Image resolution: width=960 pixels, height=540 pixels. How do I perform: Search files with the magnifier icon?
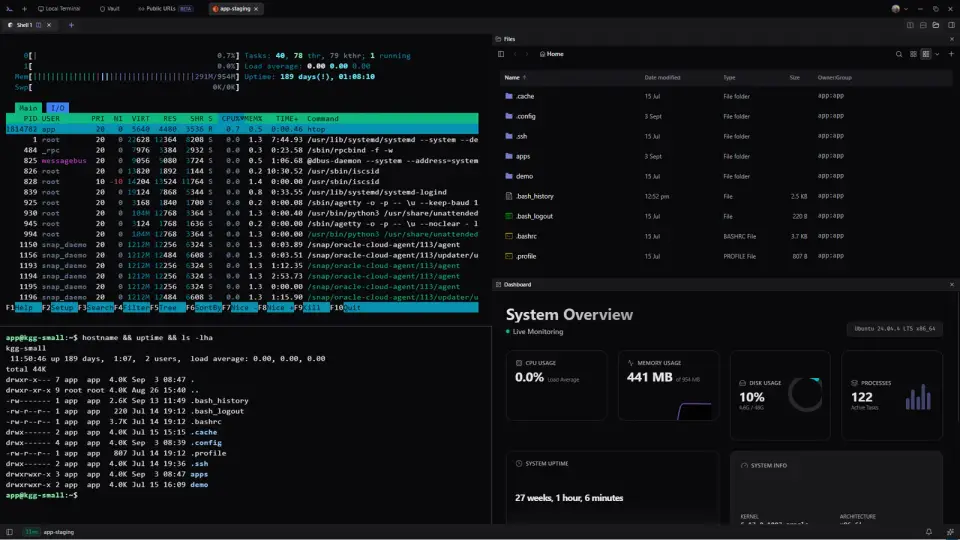(x=899, y=54)
